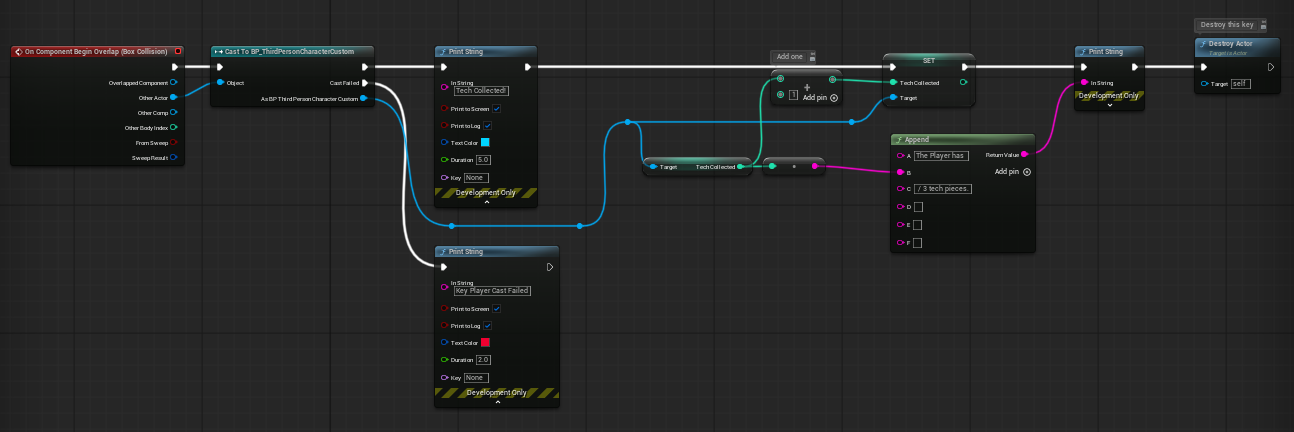Click Add pin circle icon on the addition node
The image size is (1294, 432).
[834, 98]
